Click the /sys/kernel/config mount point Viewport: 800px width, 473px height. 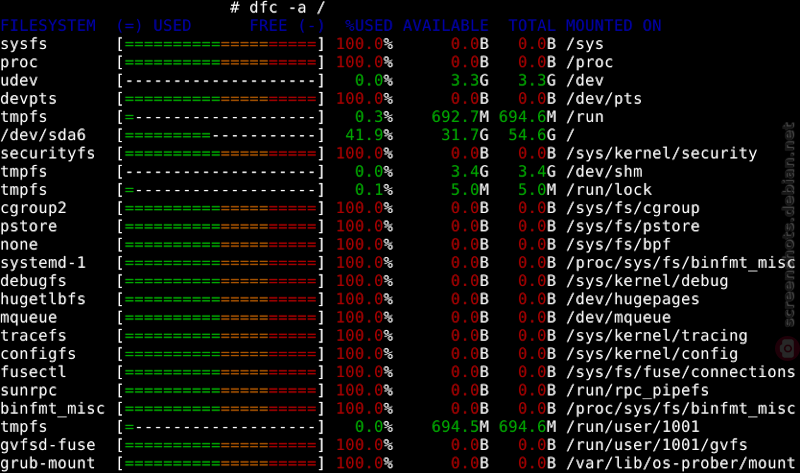(x=652, y=354)
